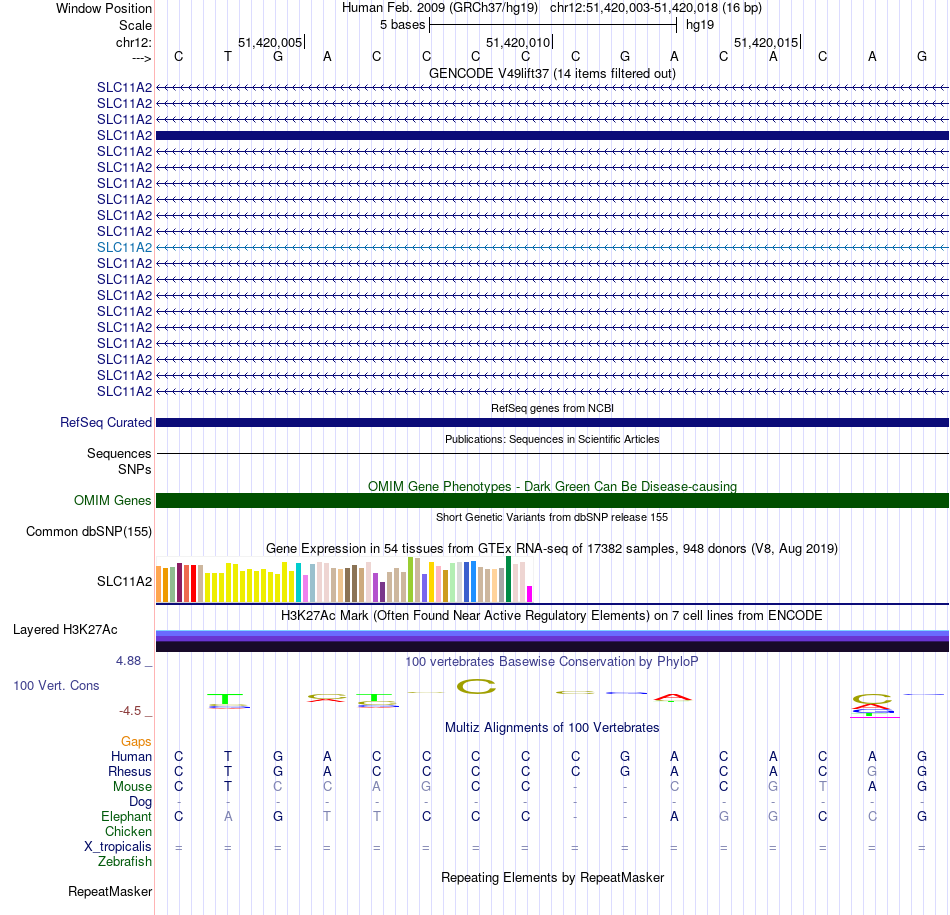950x915 pixels.
Task: Select the "Chicken" alignment row label
Action: (x=128, y=831)
